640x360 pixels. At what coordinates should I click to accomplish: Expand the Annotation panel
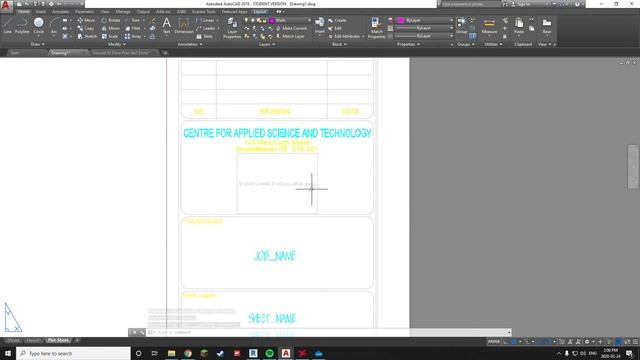click(190, 44)
